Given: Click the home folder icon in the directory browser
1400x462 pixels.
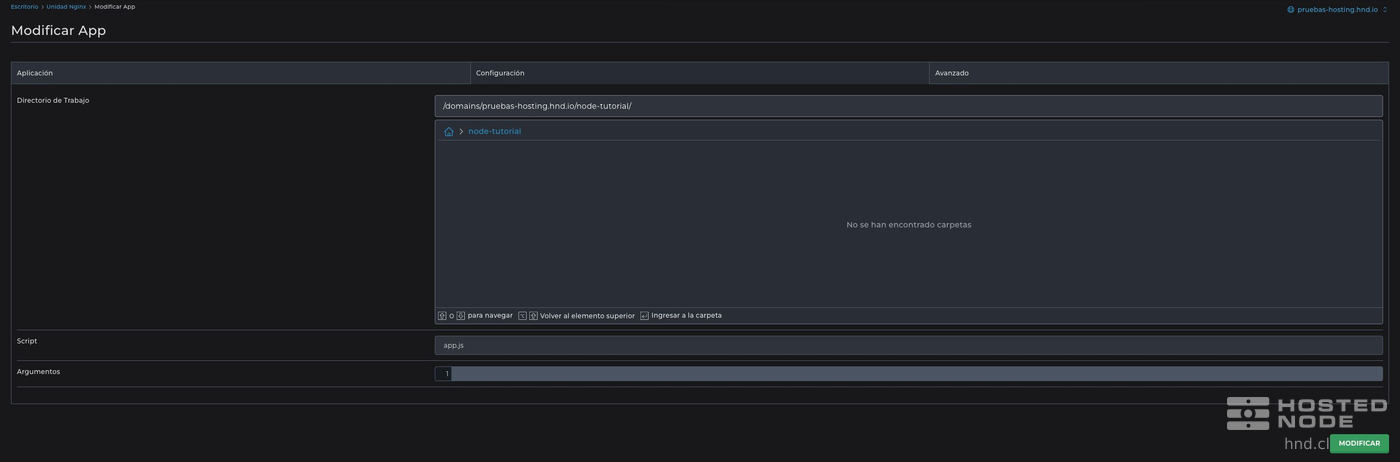Looking at the screenshot, I should point(449,131).
